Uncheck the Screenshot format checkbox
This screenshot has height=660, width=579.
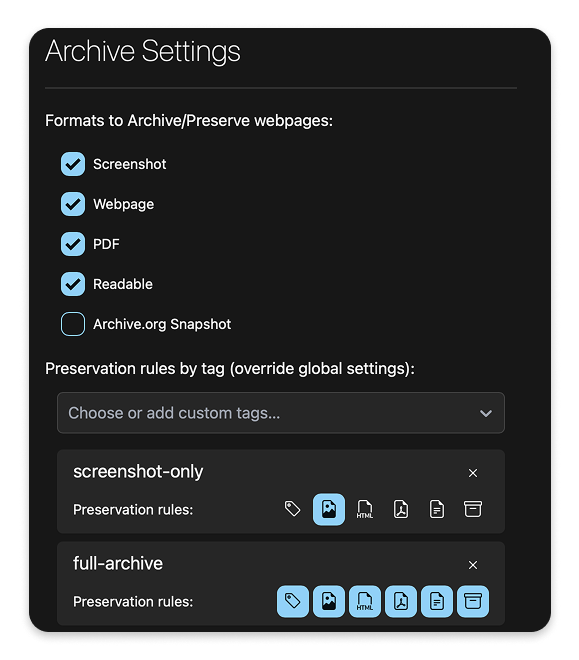pos(73,164)
